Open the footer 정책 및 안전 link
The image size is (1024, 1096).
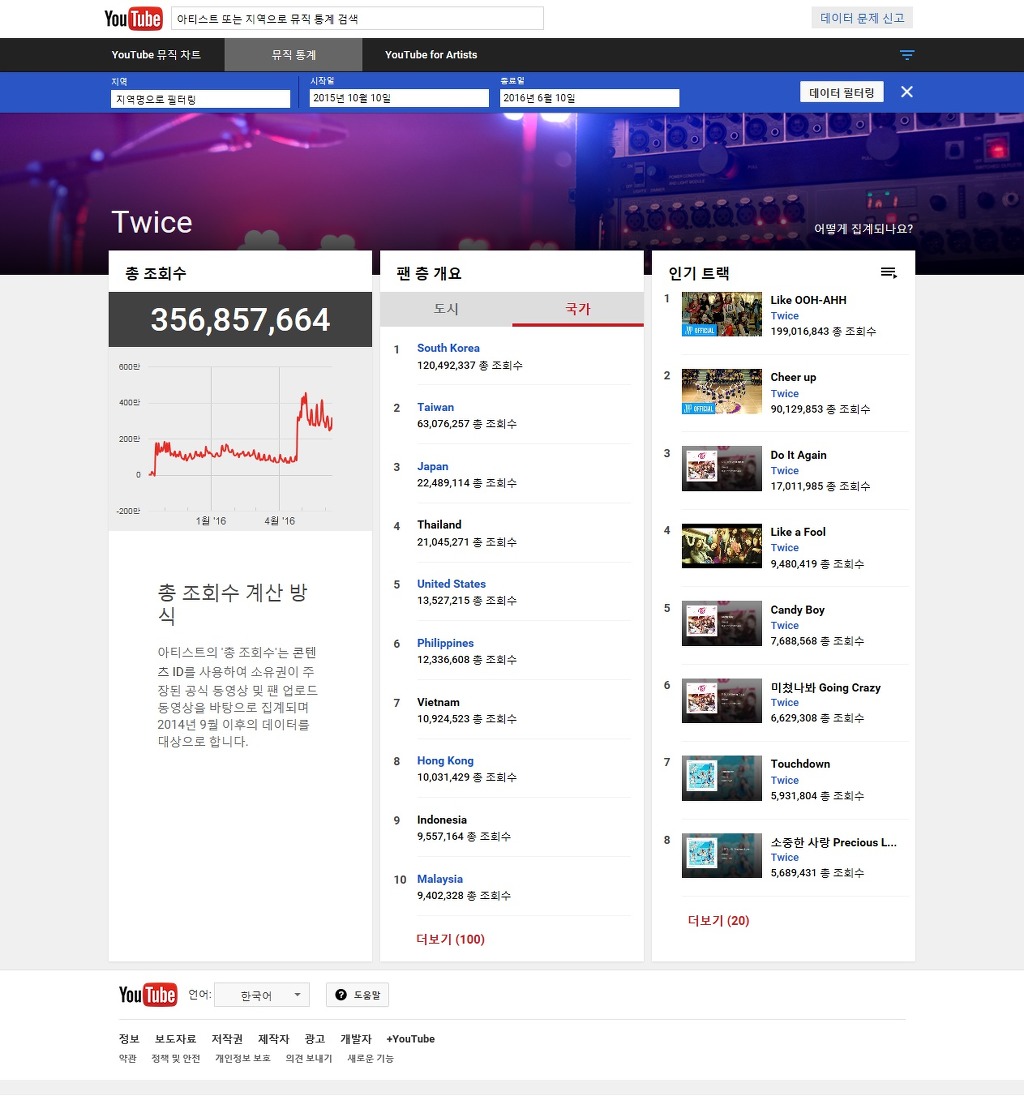[x=175, y=1058]
